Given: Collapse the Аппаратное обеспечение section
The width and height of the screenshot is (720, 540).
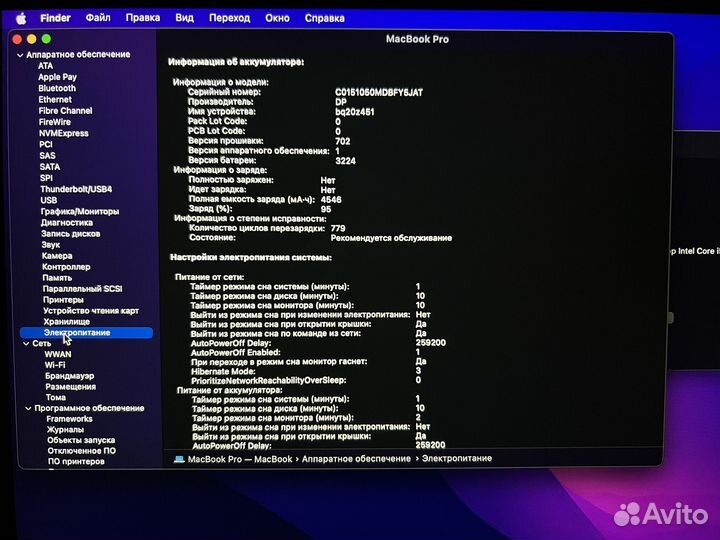Looking at the screenshot, I should (x=20, y=55).
